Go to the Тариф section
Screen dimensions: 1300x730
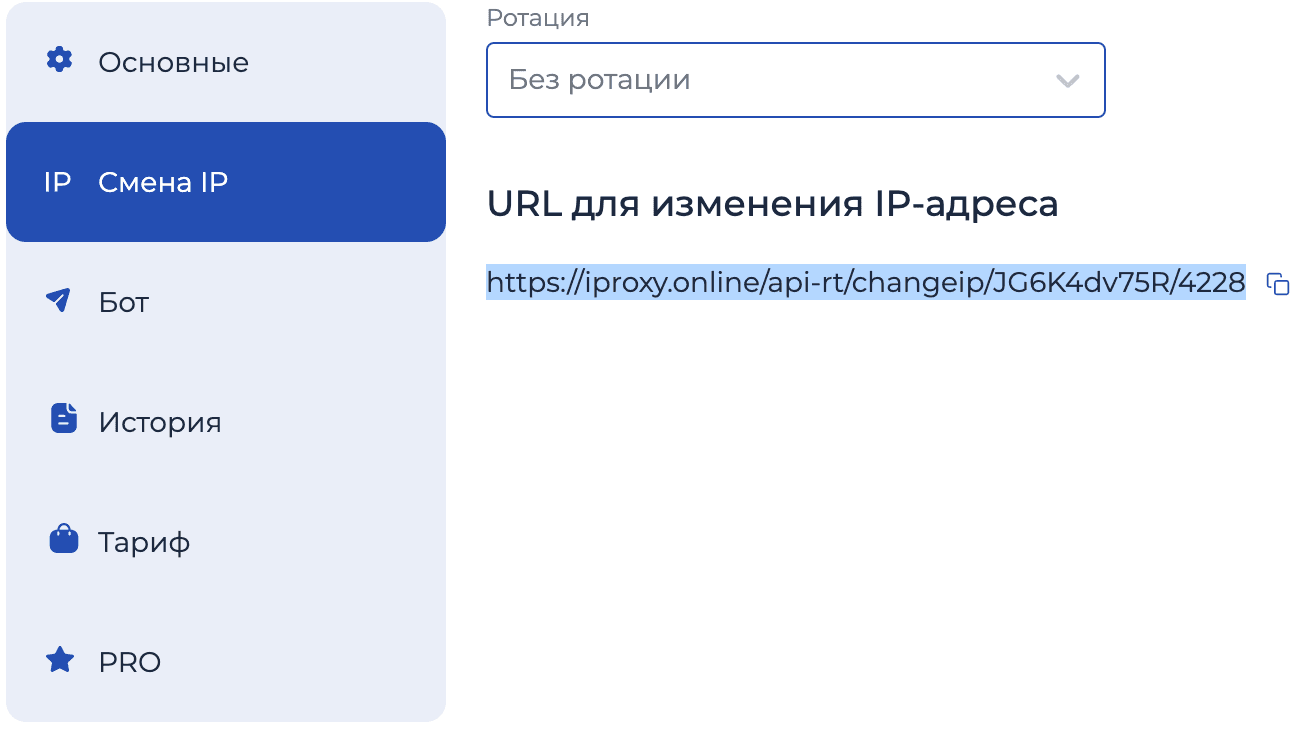pyautogui.click(x=143, y=541)
